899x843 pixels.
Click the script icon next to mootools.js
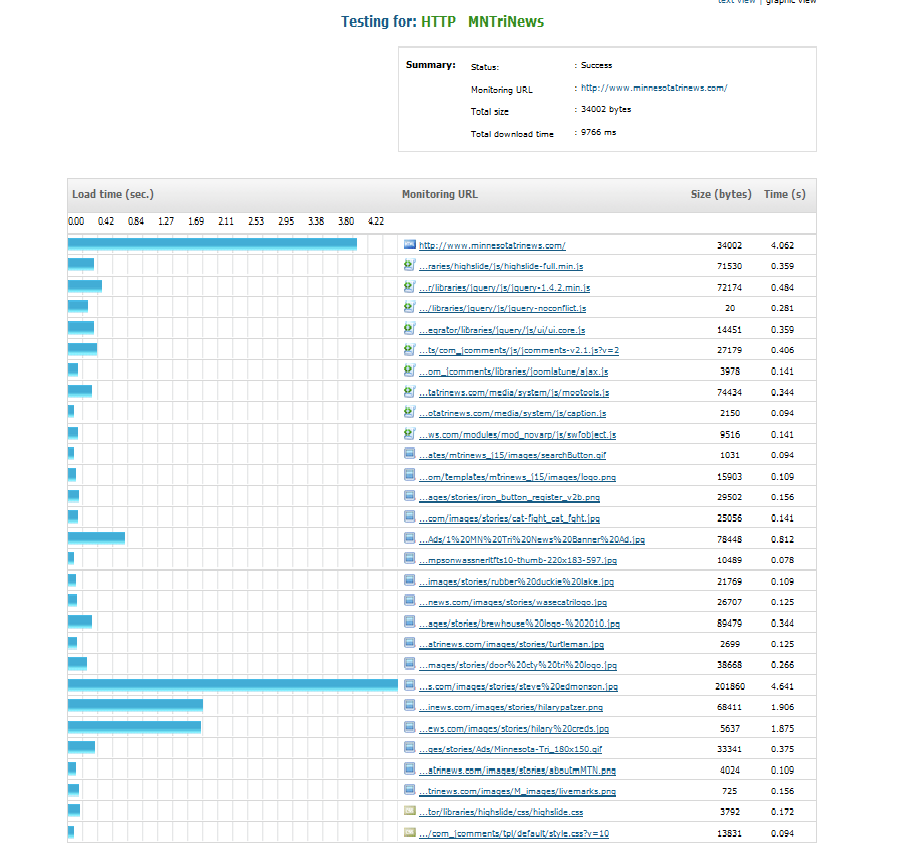(x=409, y=392)
